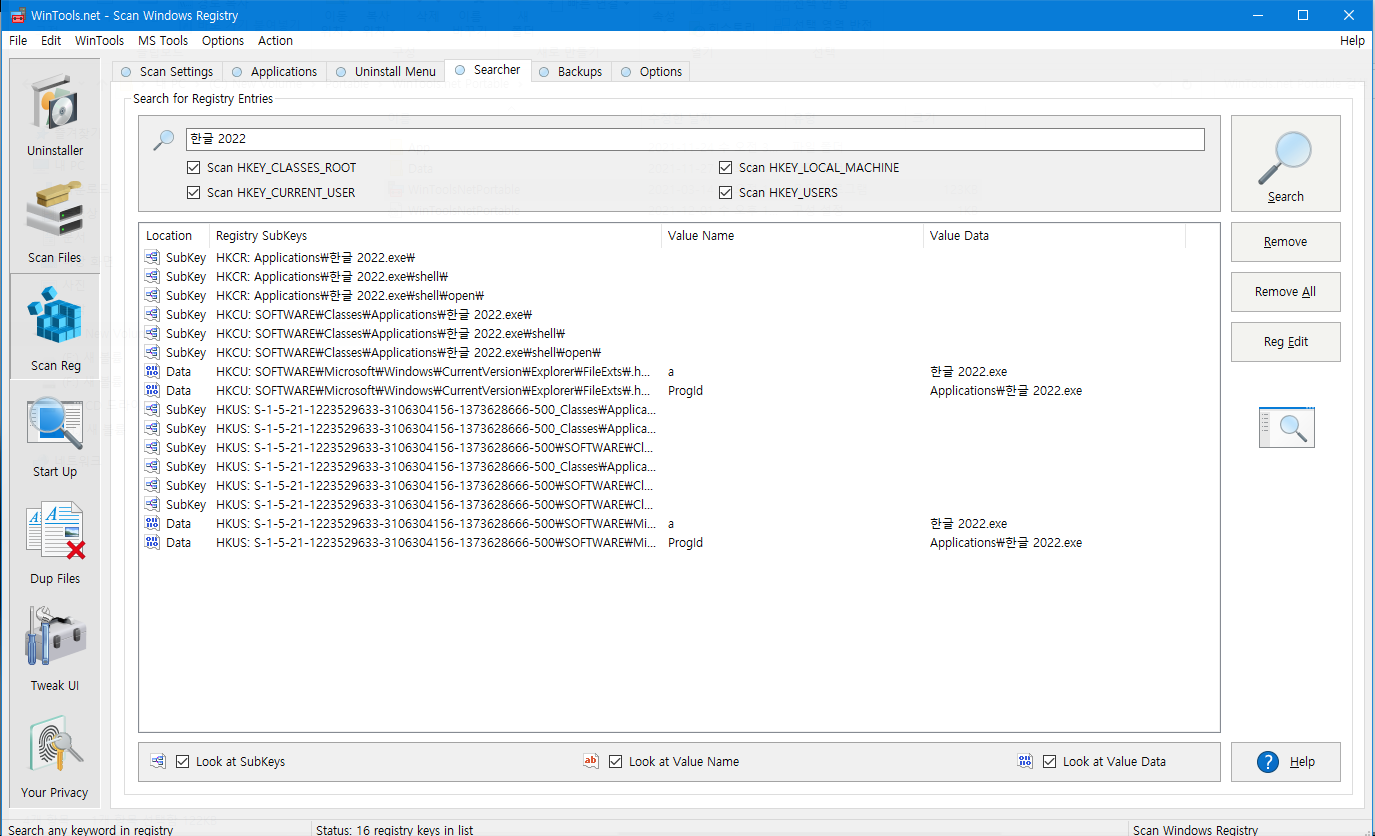Click value data 한글 2022.exe in HKCU row
Viewport: 1375px width, 836px height.
click(x=968, y=371)
